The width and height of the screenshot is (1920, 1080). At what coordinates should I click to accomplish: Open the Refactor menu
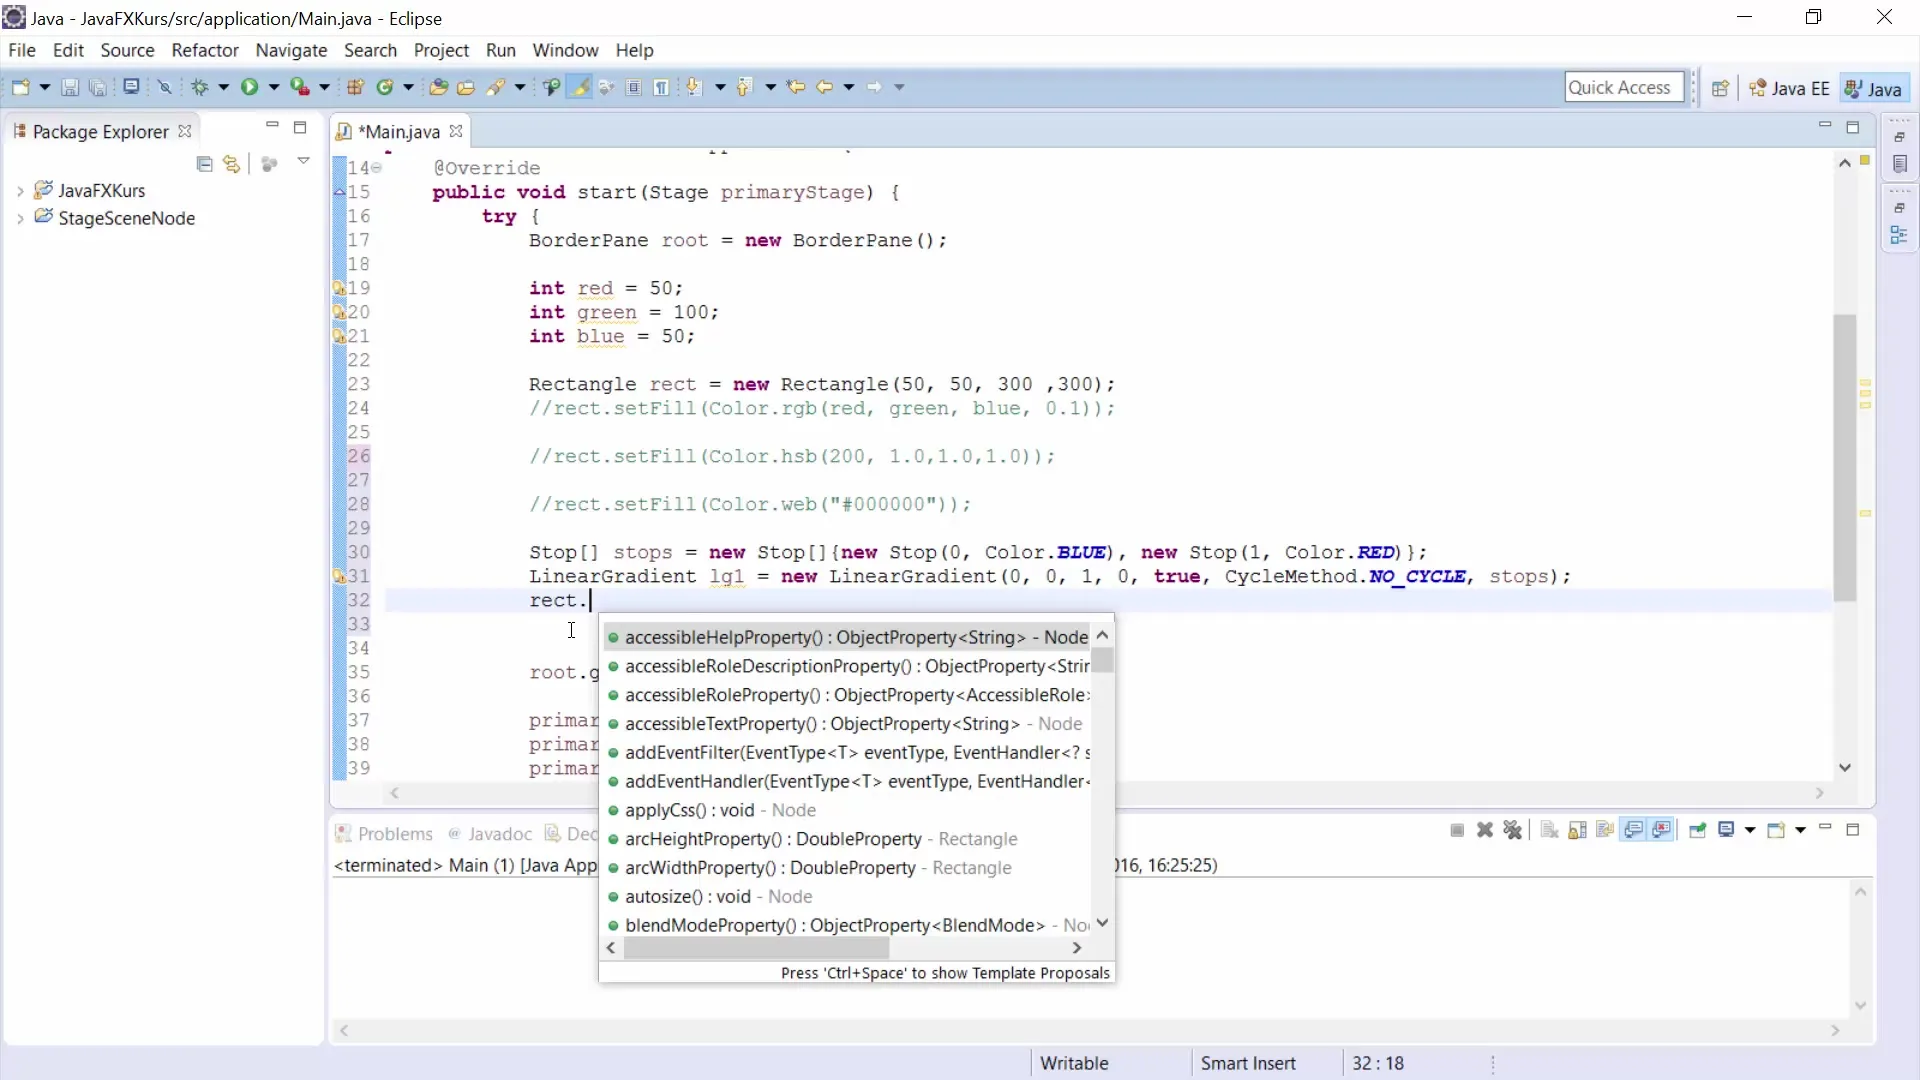[x=204, y=50]
